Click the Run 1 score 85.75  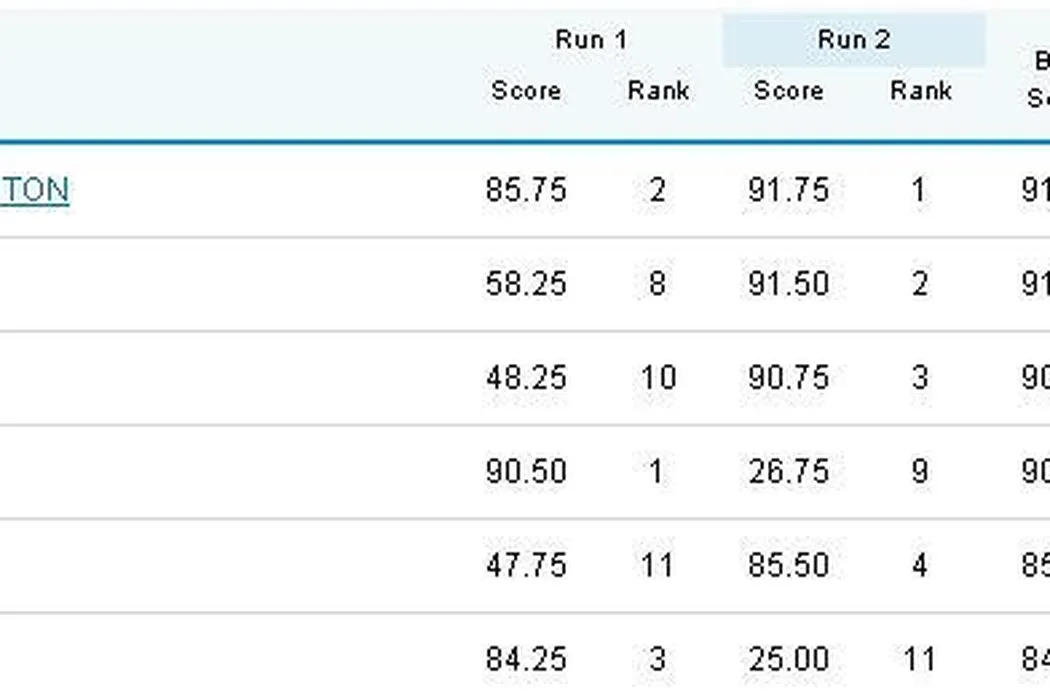[x=526, y=190]
